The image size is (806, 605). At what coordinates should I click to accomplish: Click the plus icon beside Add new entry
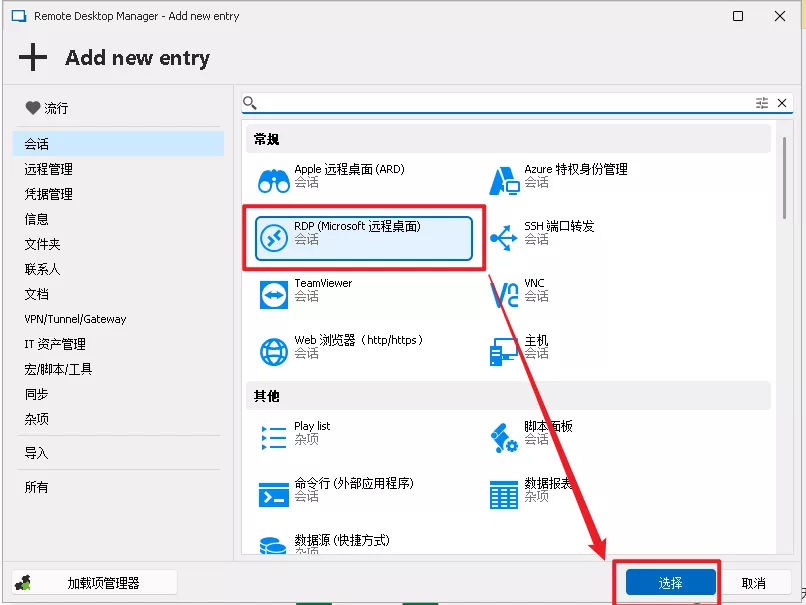[x=33, y=57]
